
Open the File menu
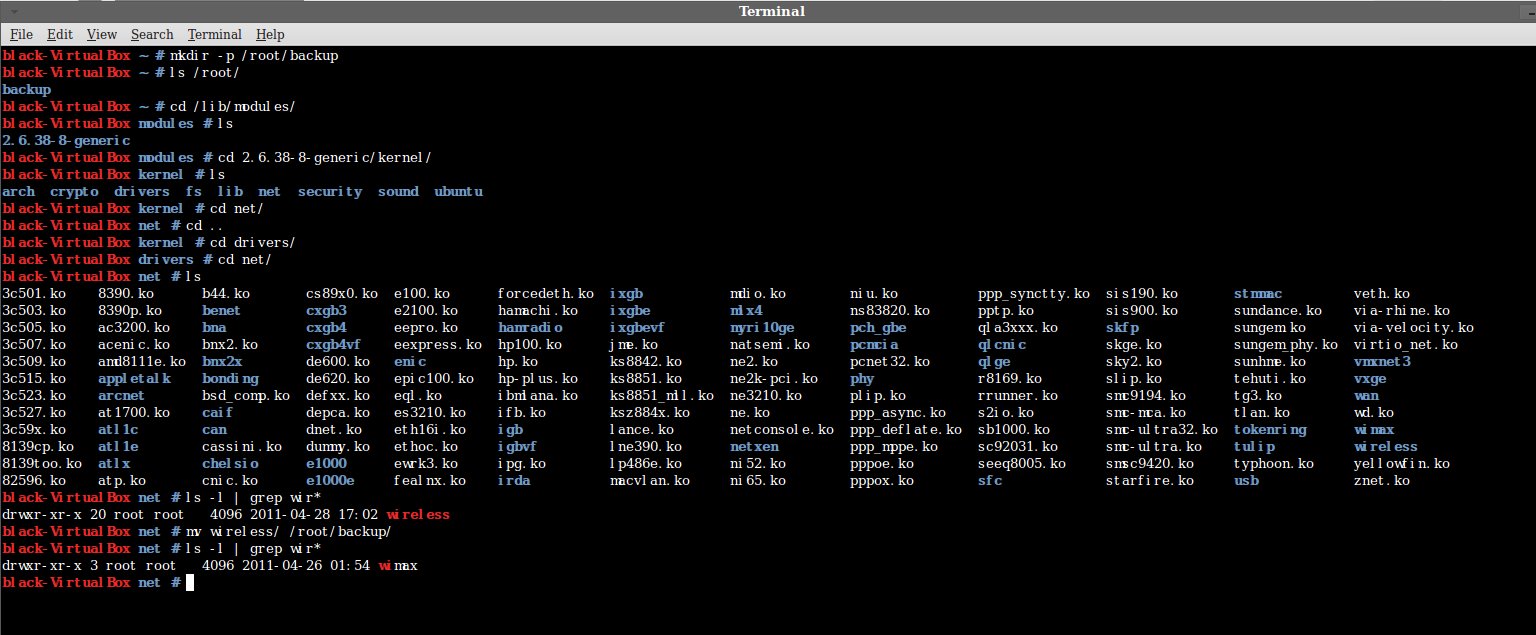click(x=21, y=34)
